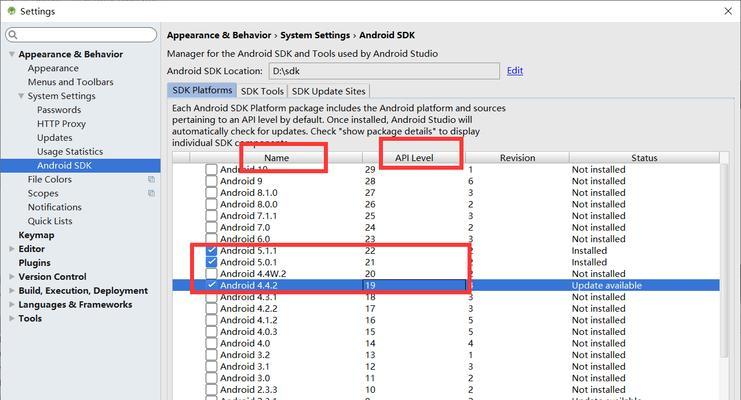
Task: Click the Installed status of Android 5.1.1
Action: tap(589, 251)
